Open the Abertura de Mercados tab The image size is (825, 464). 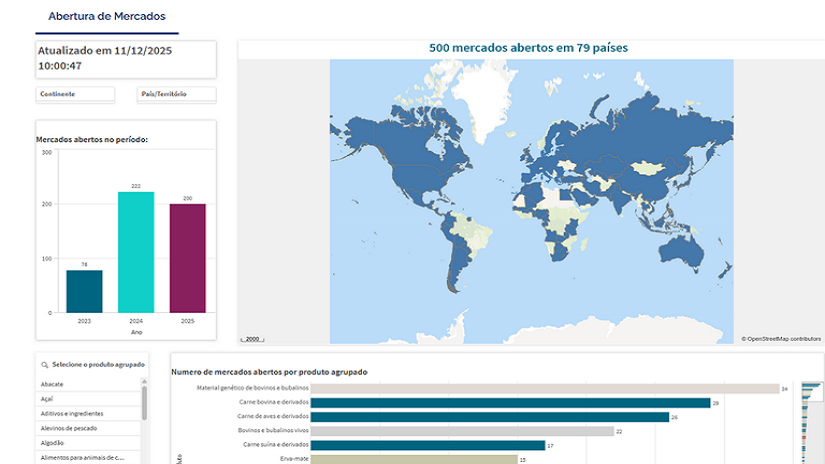click(x=107, y=16)
